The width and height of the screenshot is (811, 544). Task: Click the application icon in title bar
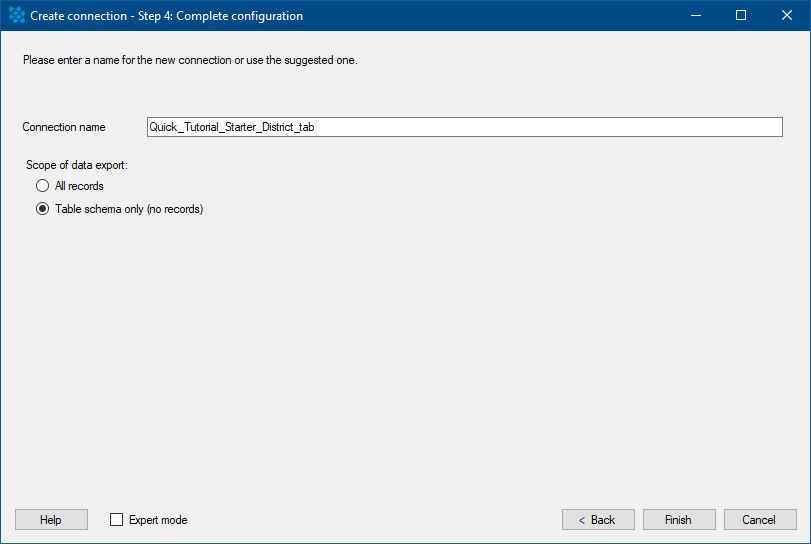point(17,16)
